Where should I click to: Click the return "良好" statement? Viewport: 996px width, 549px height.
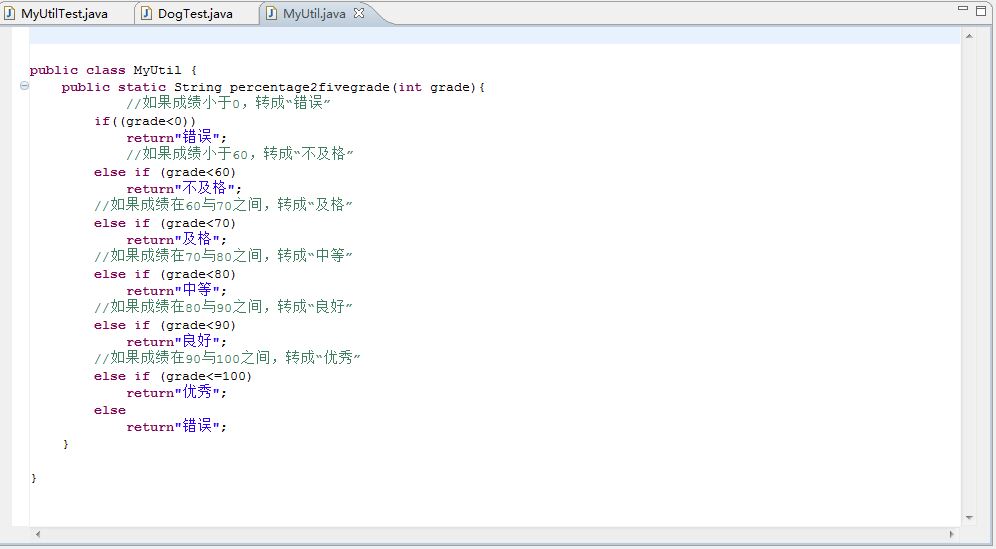(x=177, y=341)
